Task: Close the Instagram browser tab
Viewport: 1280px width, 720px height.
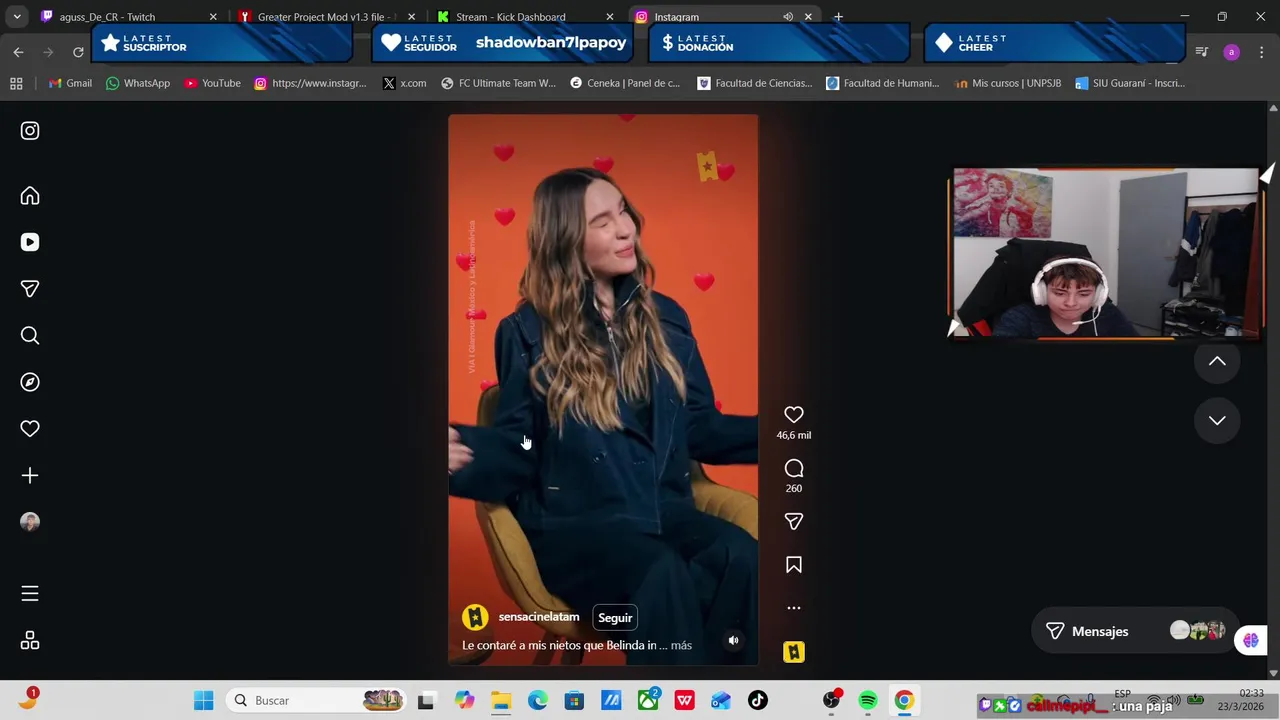Action: [808, 17]
